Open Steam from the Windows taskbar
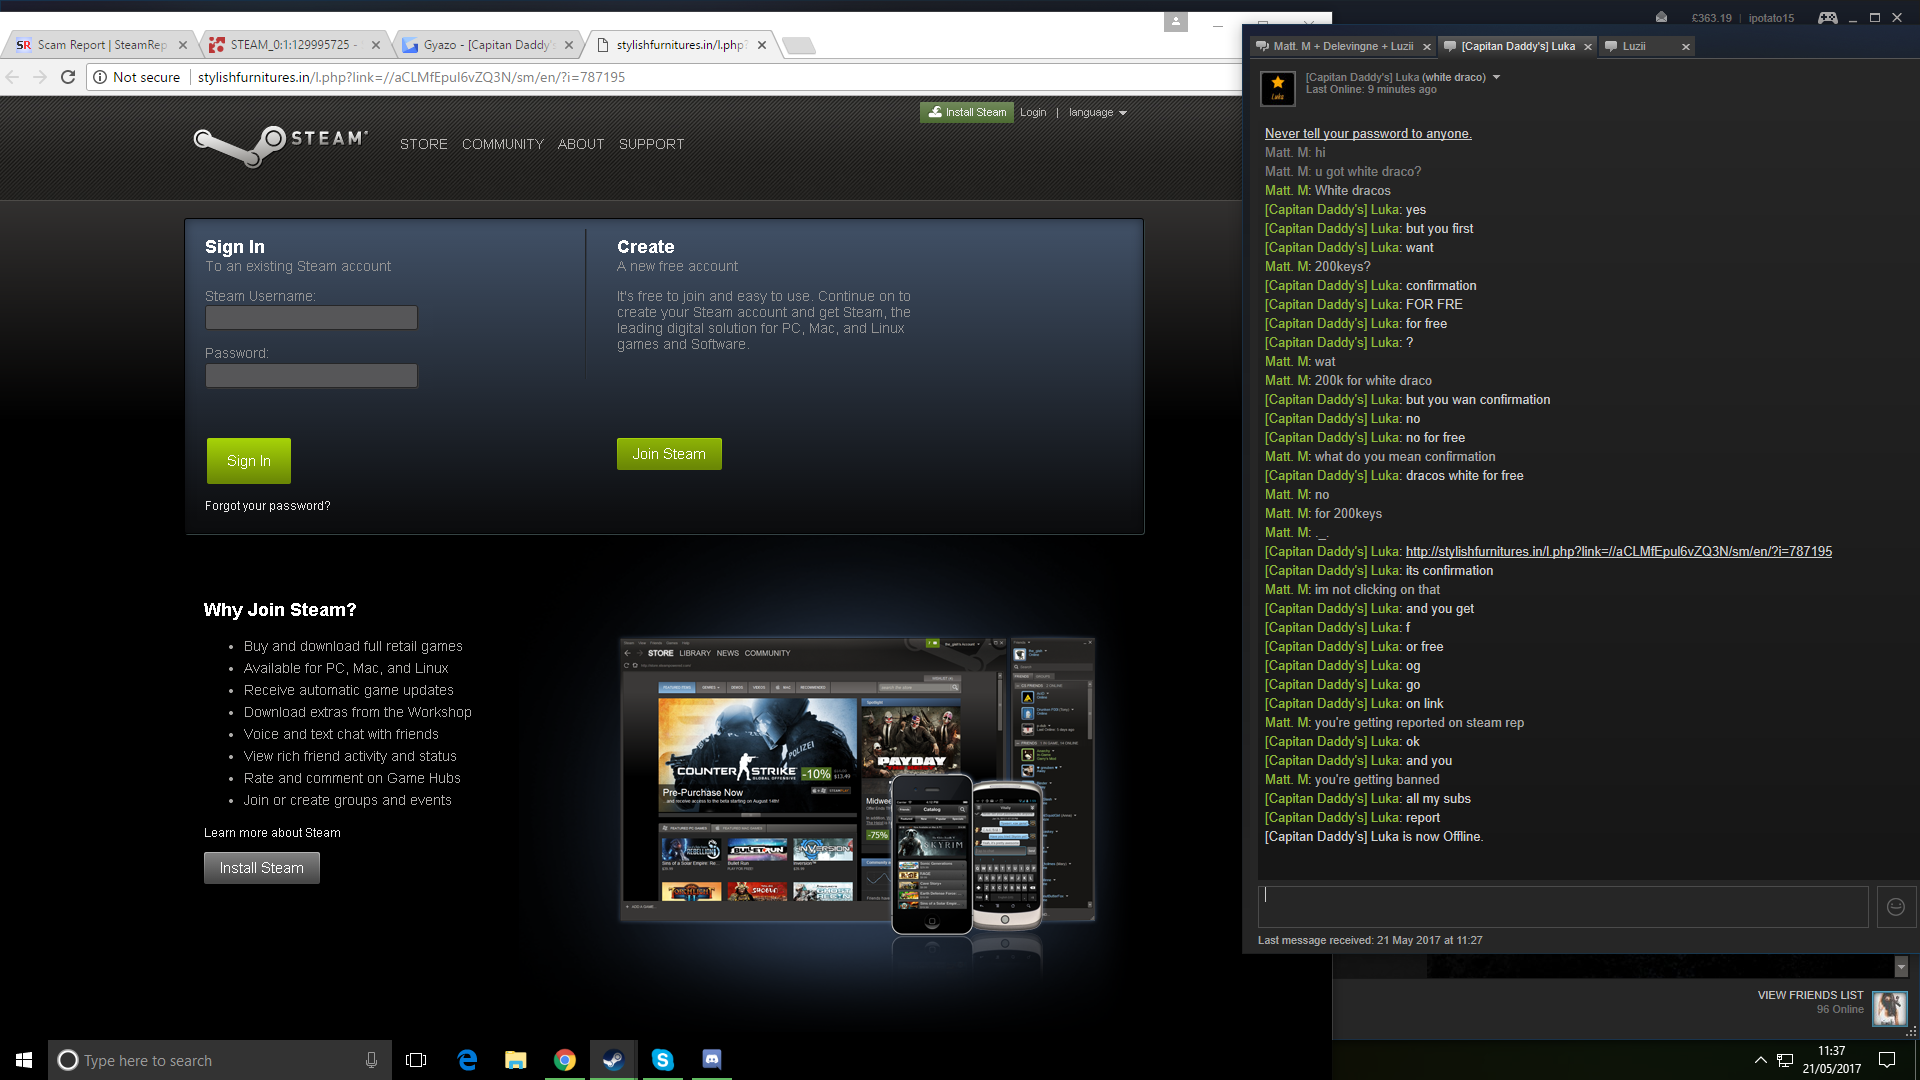 (x=613, y=1060)
